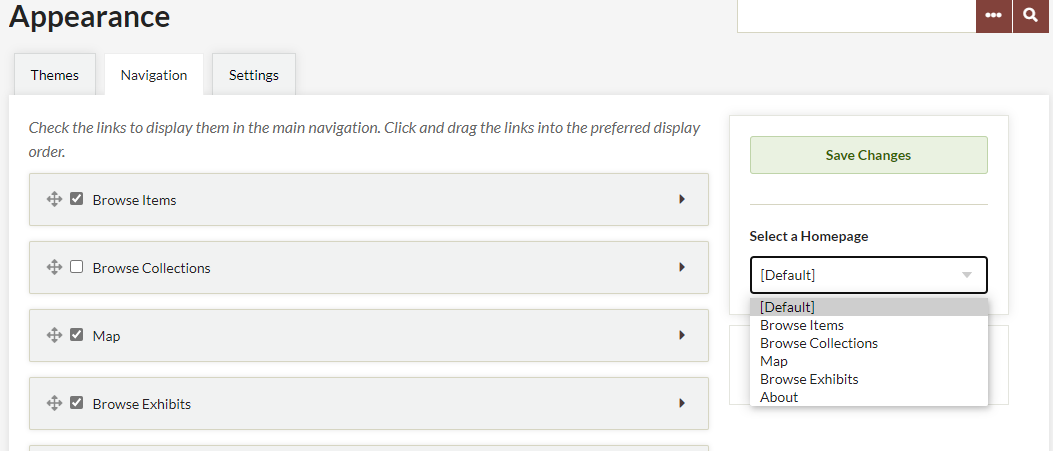Screen dimensions: 1053x451
Task: Uncheck the Browse Items checkbox
Action: click(77, 199)
